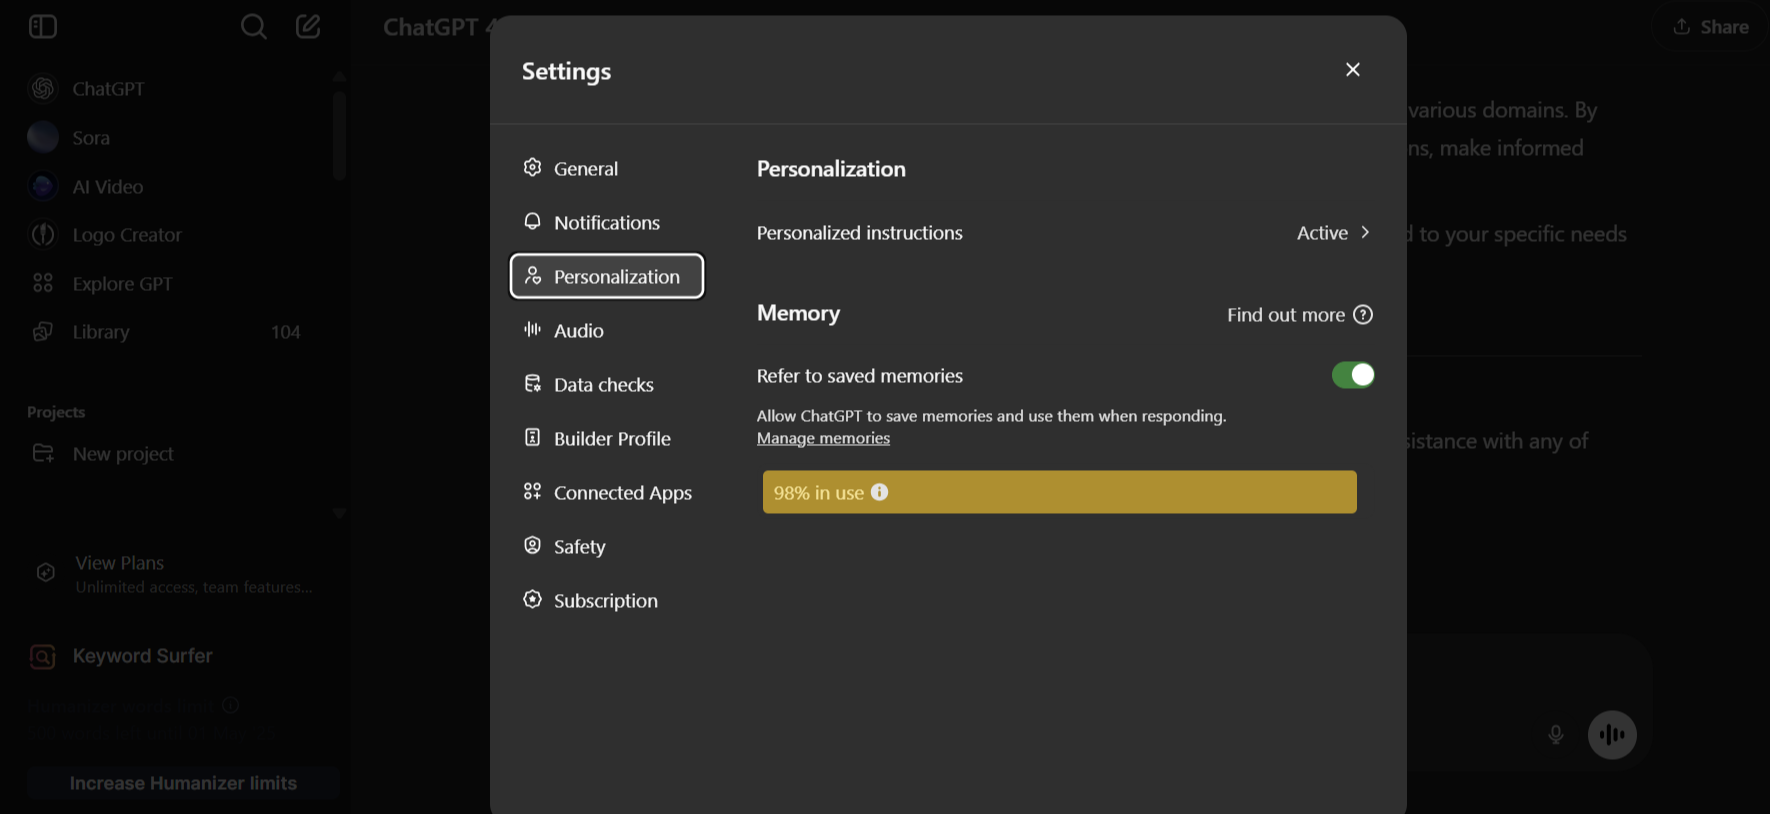Select the General gear icon in Settings

click(533, 167)
